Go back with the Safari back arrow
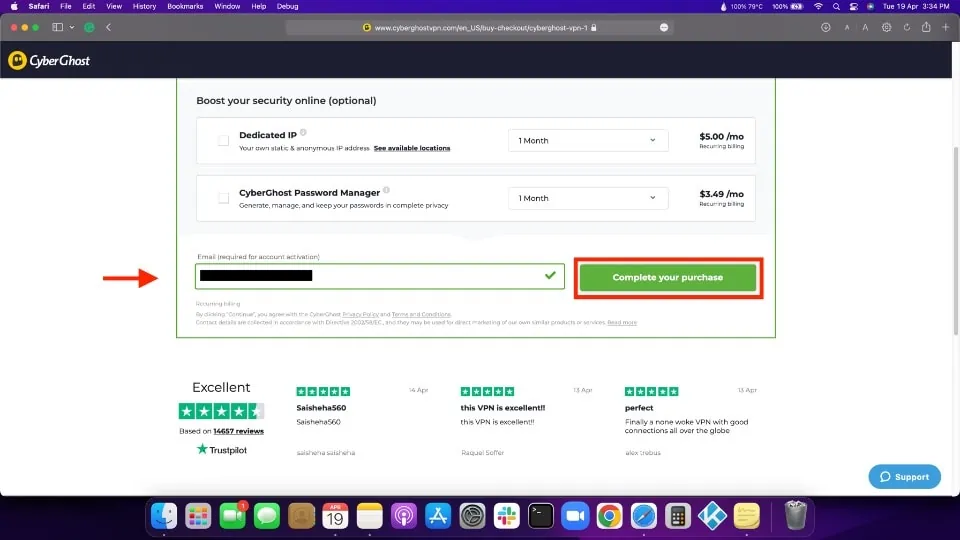This screenshot has height=540, width=960. (108, 27)
